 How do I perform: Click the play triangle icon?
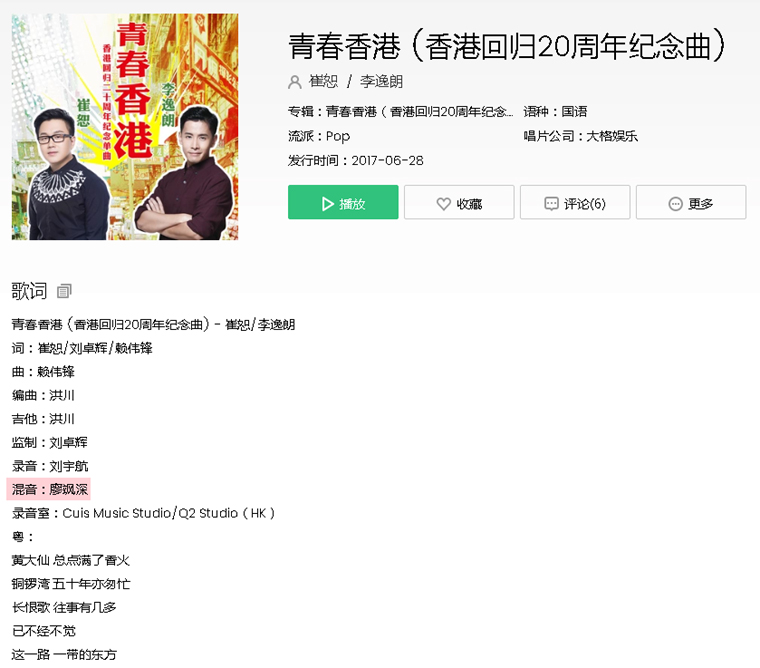point(328,204)
